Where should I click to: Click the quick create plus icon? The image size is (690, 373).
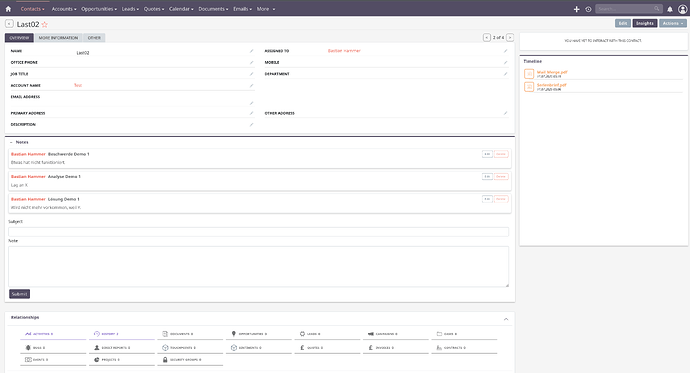pyautogui.click(x=576, y=9)
